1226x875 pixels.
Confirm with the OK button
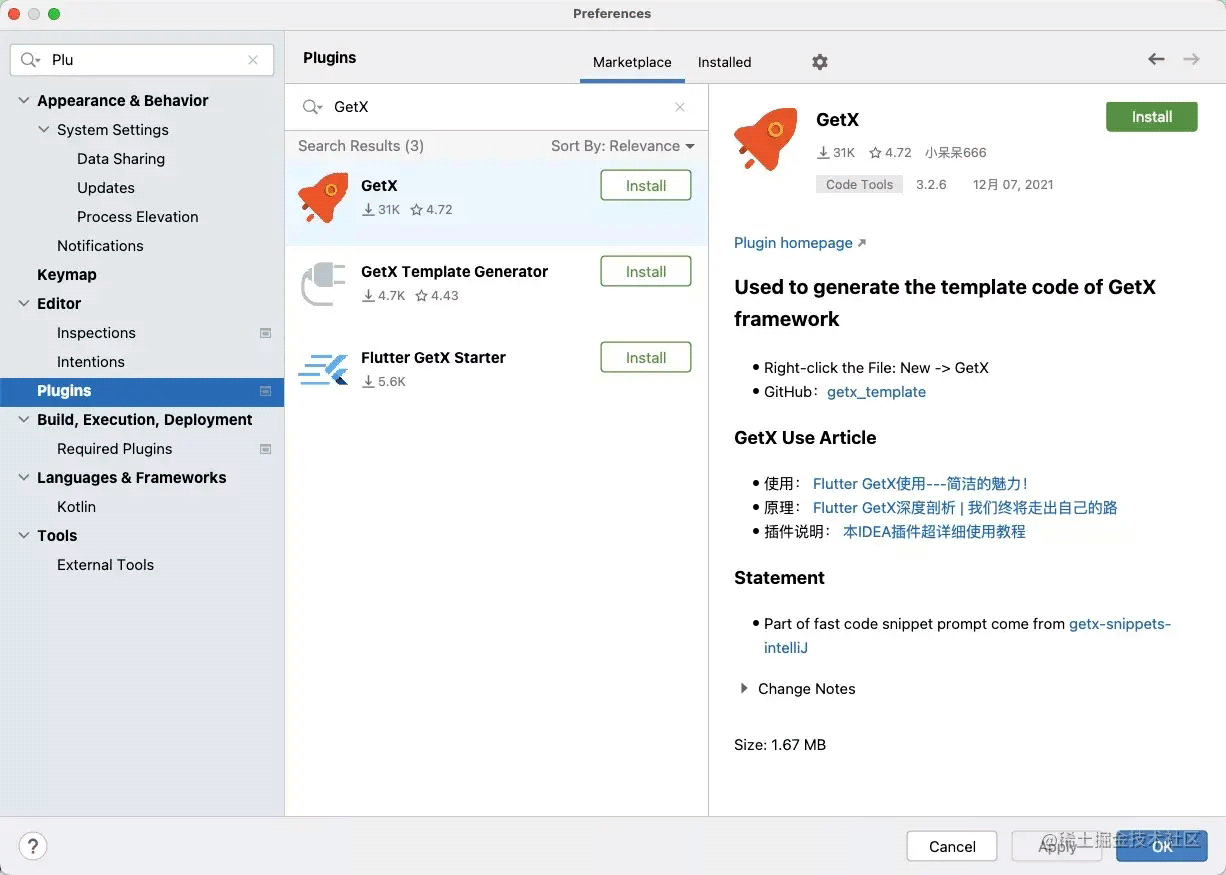pyautogui.click(x=1162, y=847)
